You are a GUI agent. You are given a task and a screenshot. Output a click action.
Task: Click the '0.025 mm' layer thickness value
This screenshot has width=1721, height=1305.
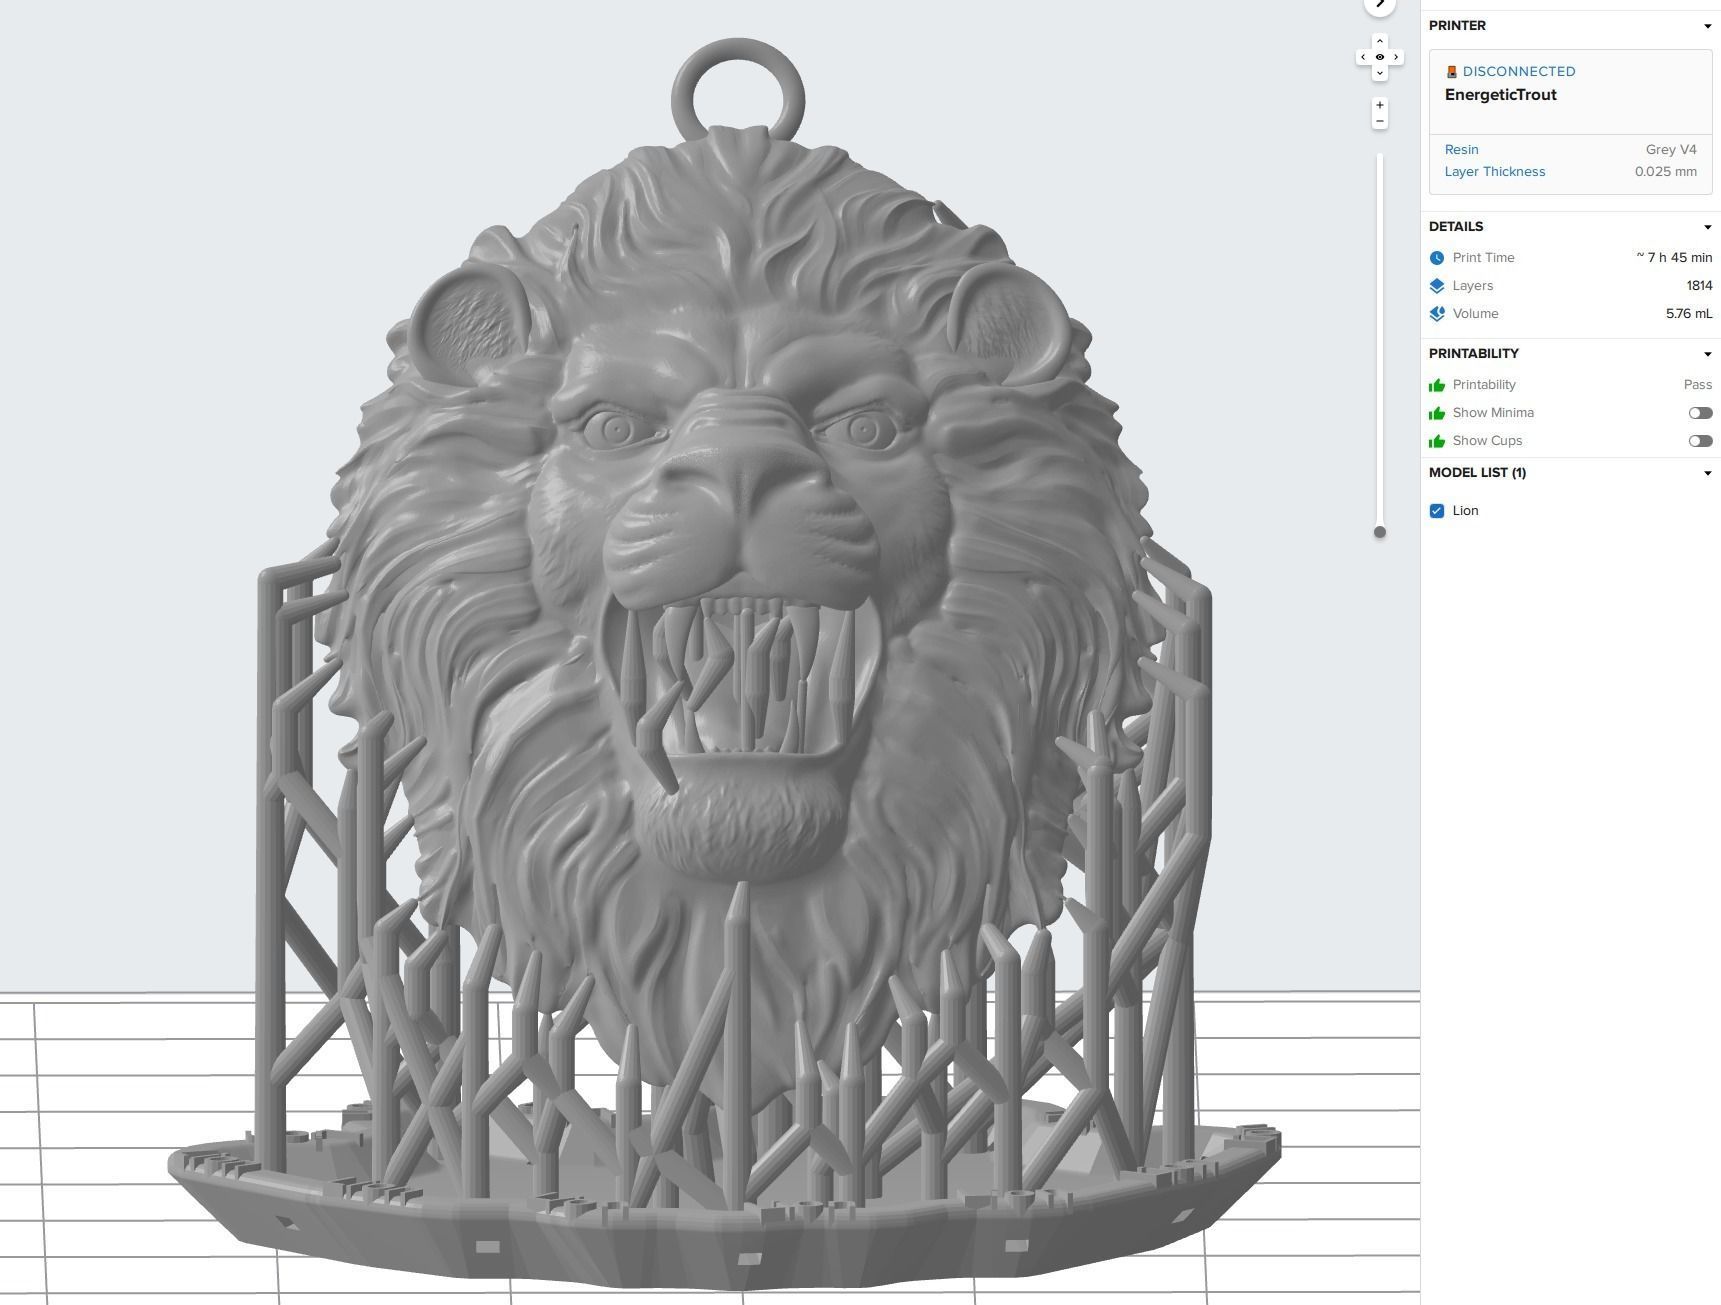[1665, 171]
